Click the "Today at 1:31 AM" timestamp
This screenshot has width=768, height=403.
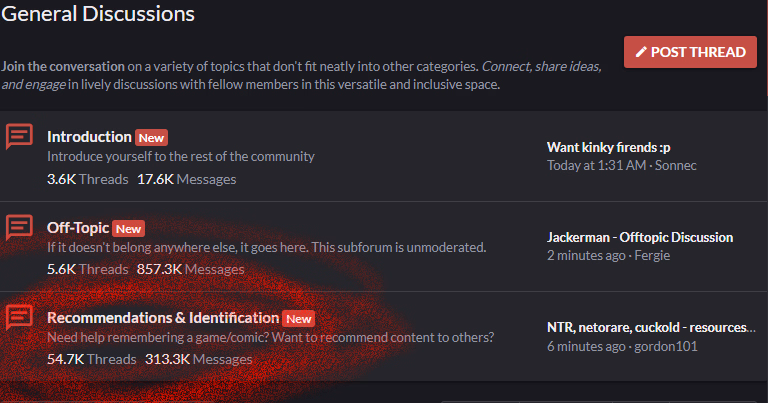[597, 165]
